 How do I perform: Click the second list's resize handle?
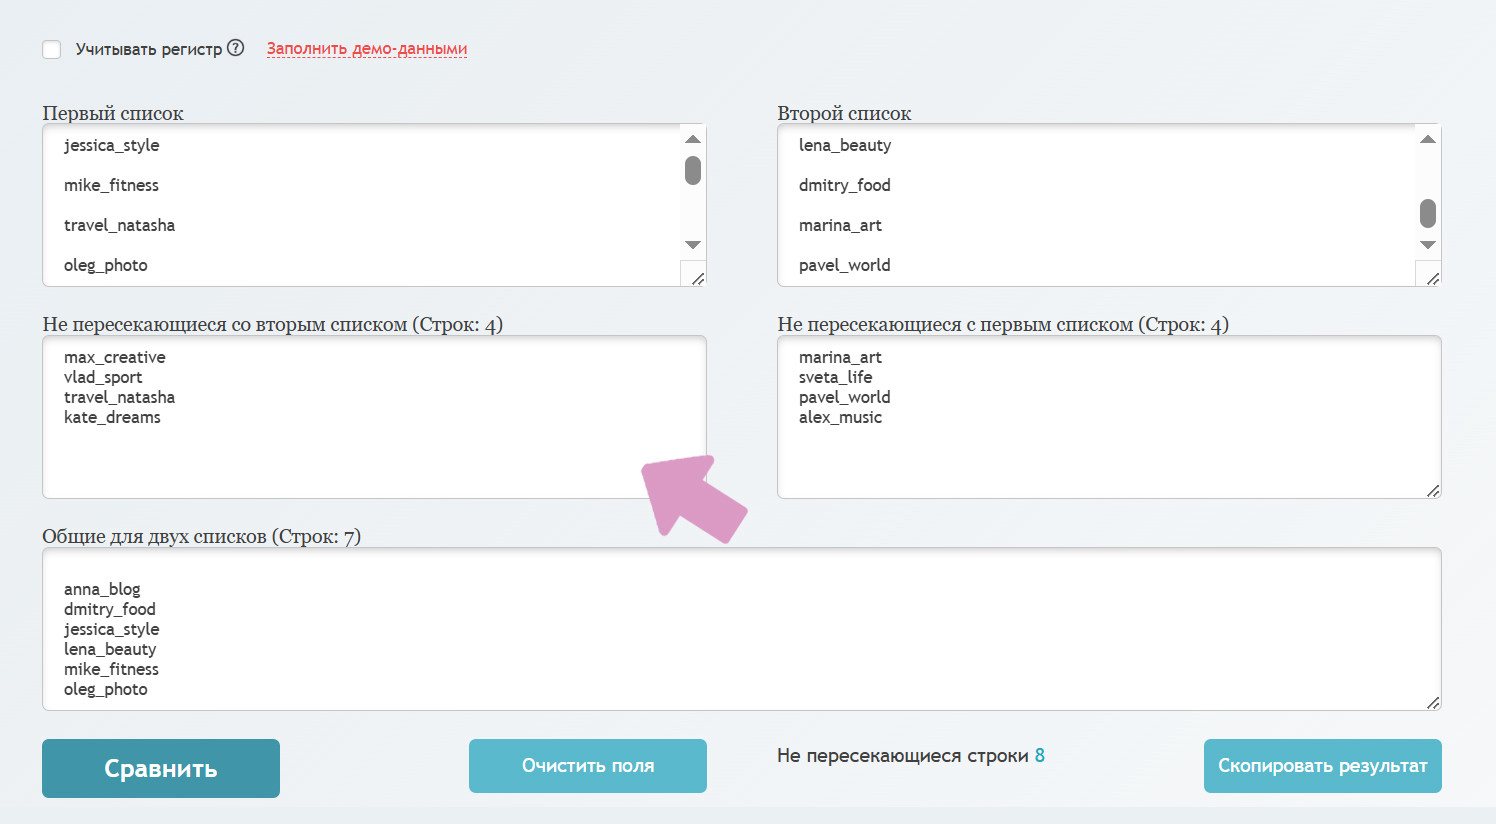pyautogui.click(x=1432, y=278)
